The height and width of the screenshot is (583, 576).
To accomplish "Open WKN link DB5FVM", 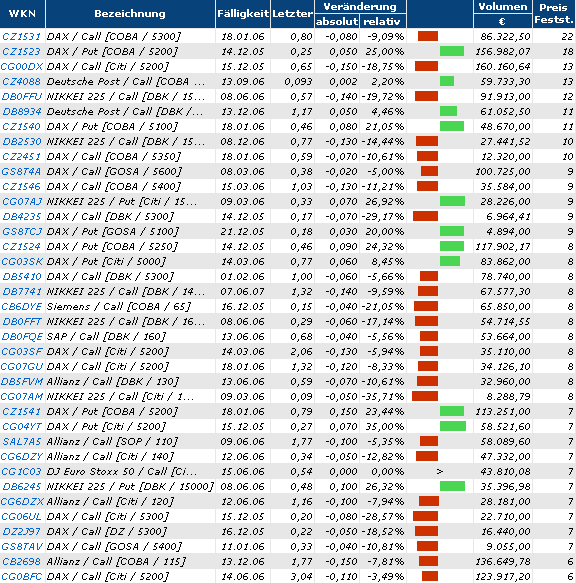I will [x=22, y=381].
